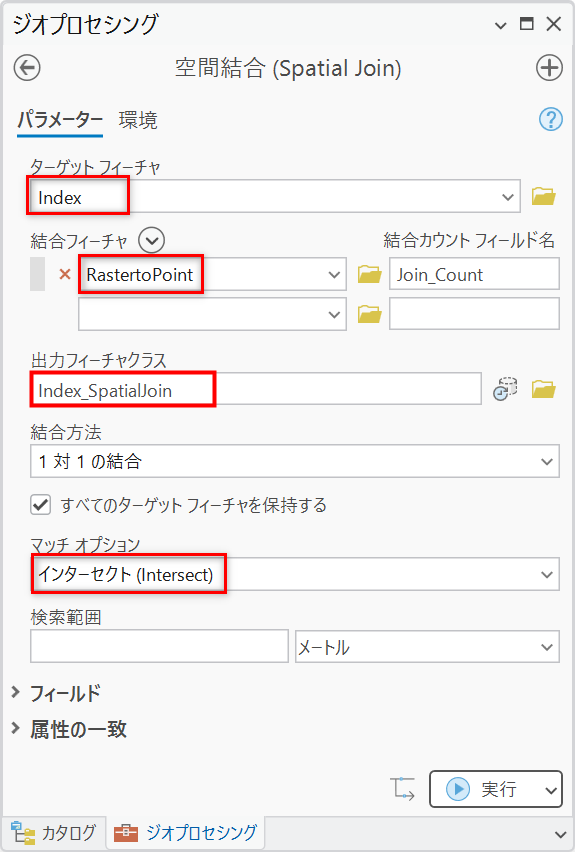Browse folder next to RastertoPoint join feature
Image resolution: width=575 pixels, height=852 pixels.
click(x=369, y=274)
